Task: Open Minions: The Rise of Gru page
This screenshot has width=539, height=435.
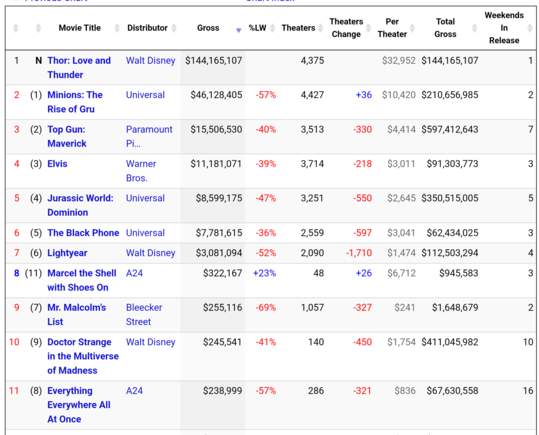Action: 75,102
